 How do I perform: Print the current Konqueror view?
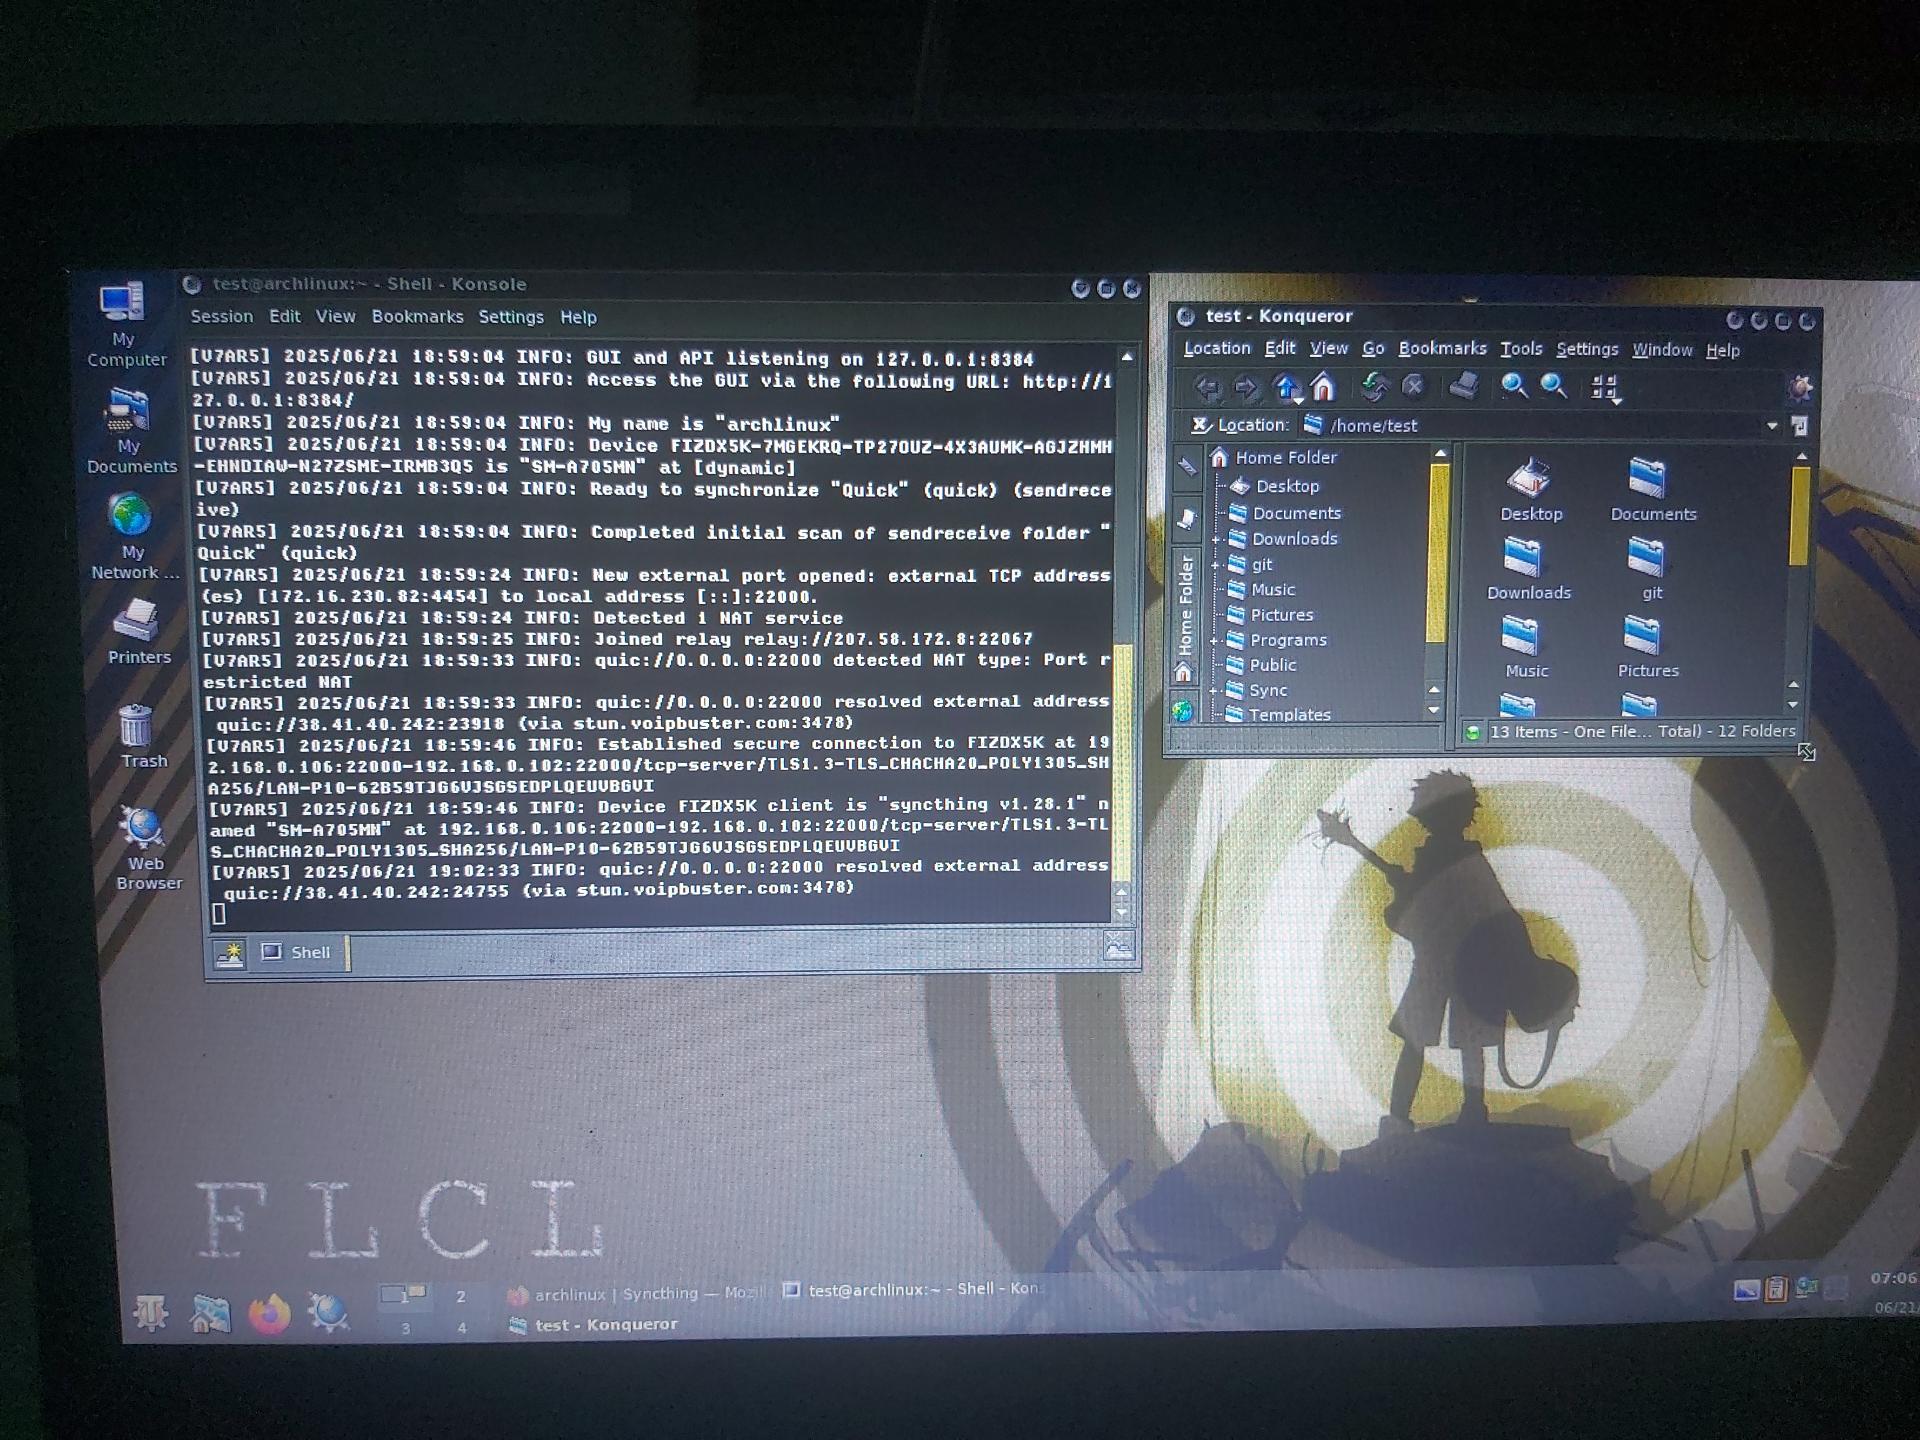1465,385
